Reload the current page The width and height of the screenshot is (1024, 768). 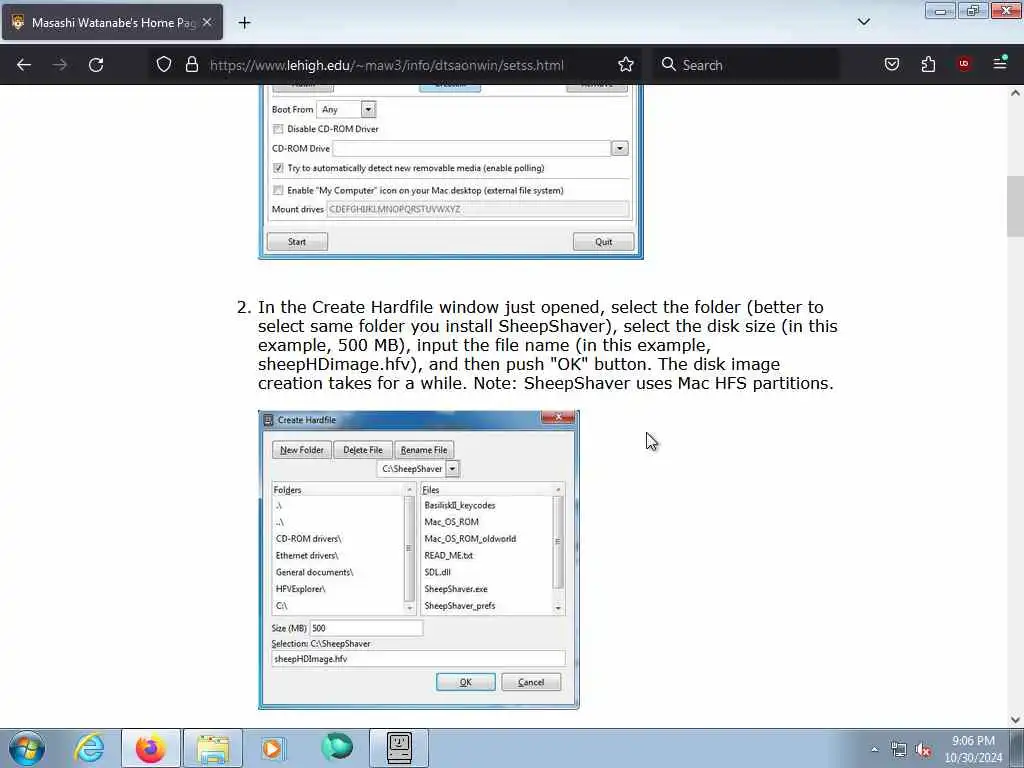96,65
